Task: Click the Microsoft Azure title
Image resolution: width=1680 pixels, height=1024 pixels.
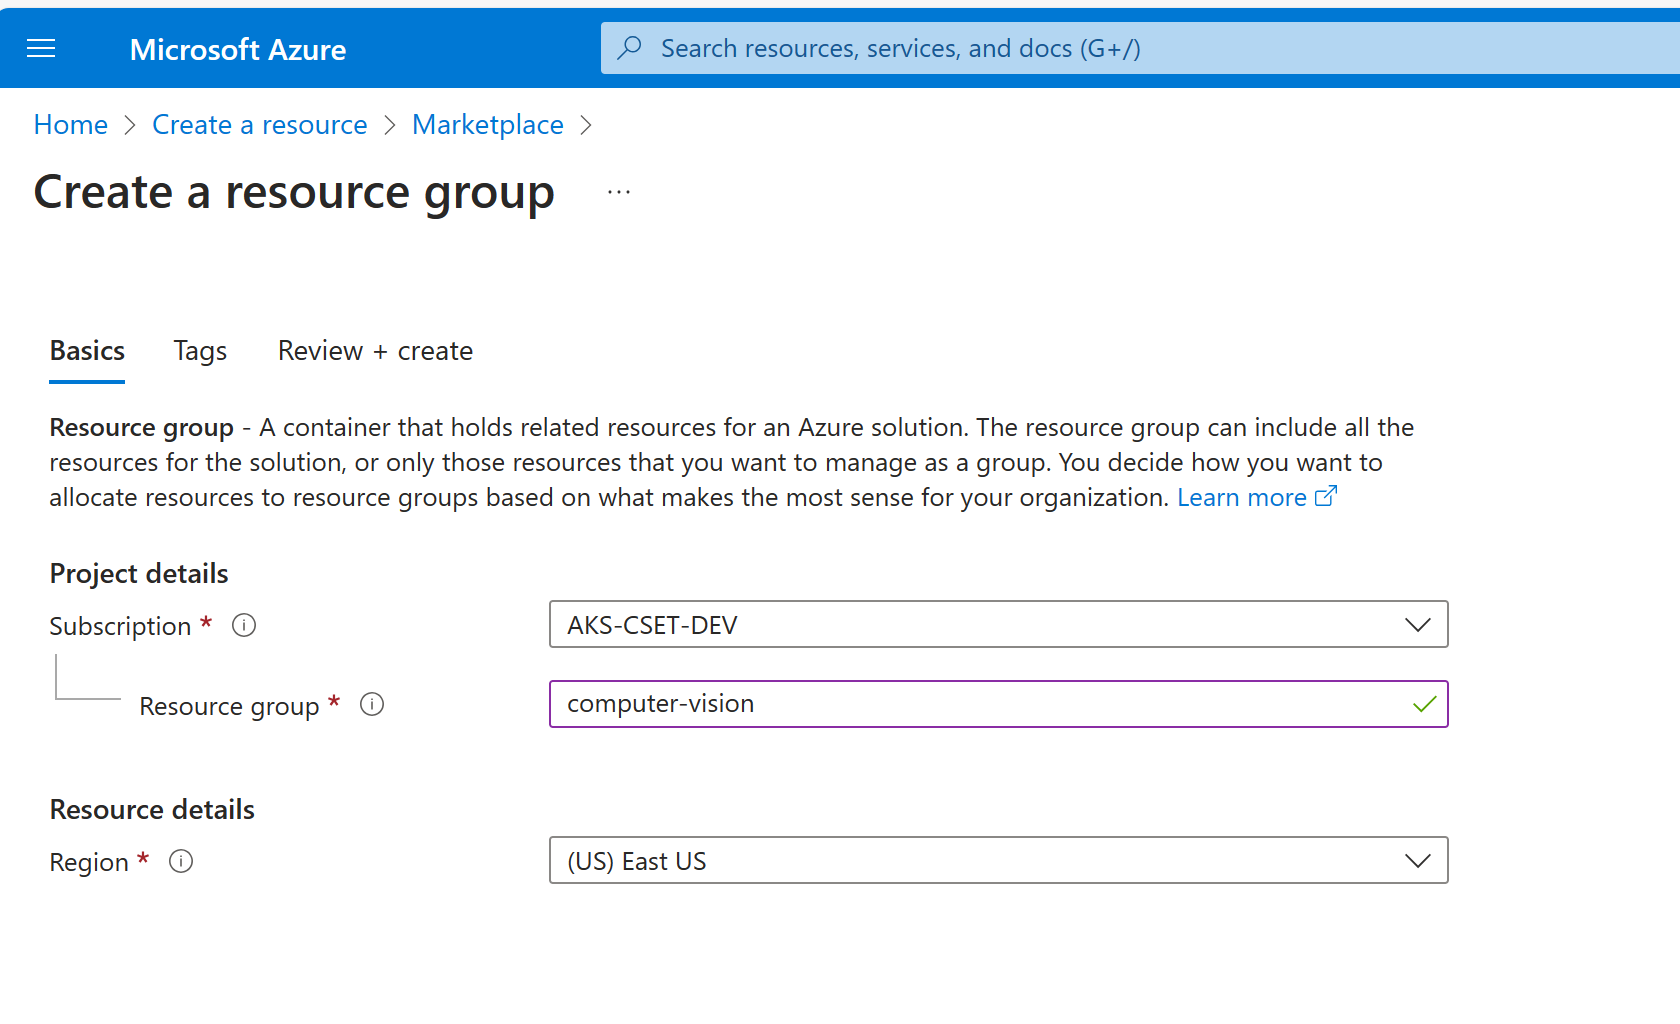Action: click(x=238, y=49)
